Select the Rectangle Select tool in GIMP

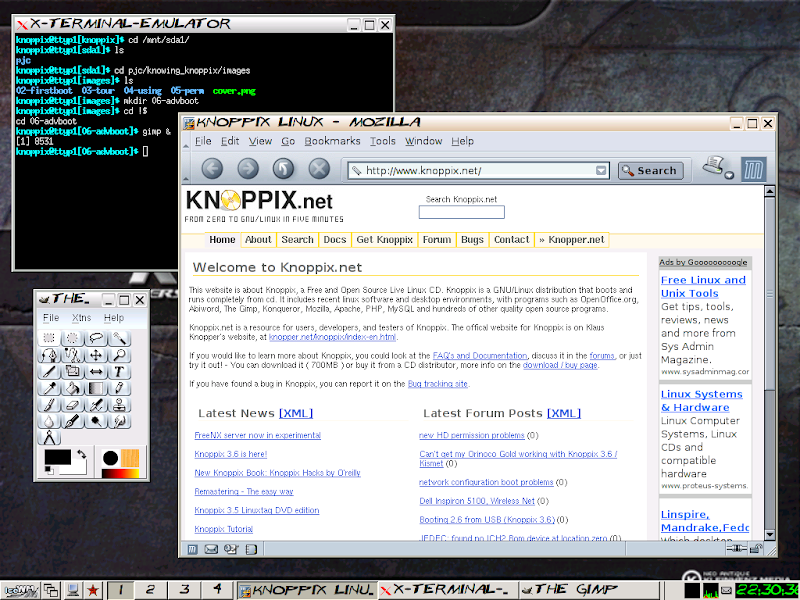coord(46,337)
